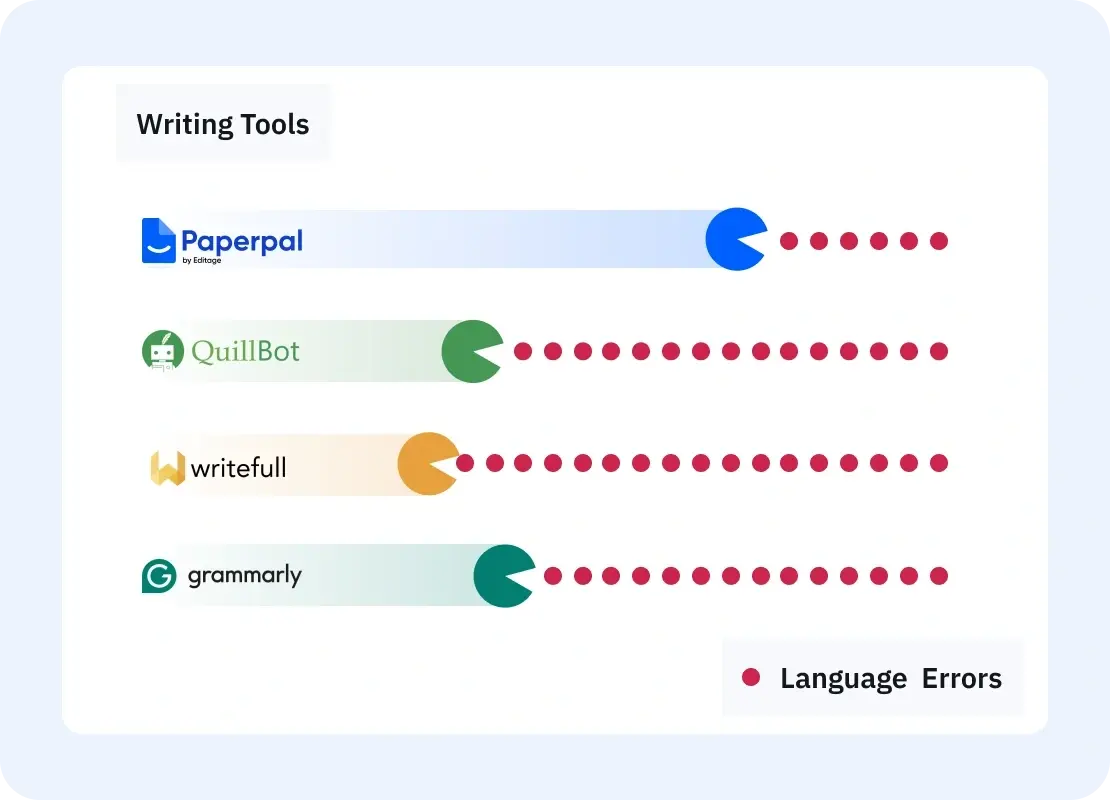Click the orange Writefull pac-man shape
The width and height of the screenshot is (1110, 800).
(x=425, y=463)
